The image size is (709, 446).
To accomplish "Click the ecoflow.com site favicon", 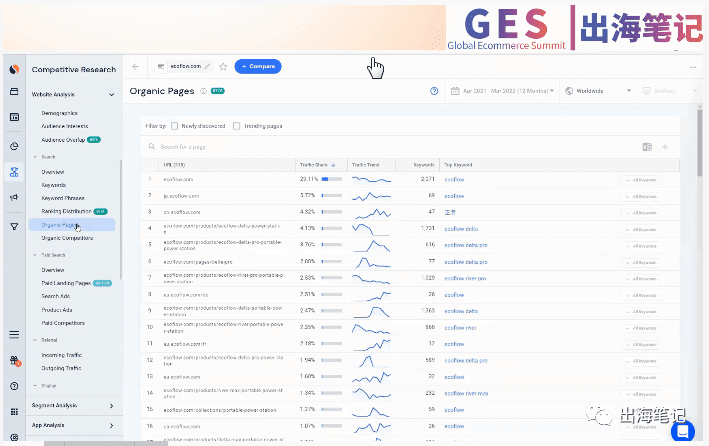I will pyautogui.click(x=161, y=66).
